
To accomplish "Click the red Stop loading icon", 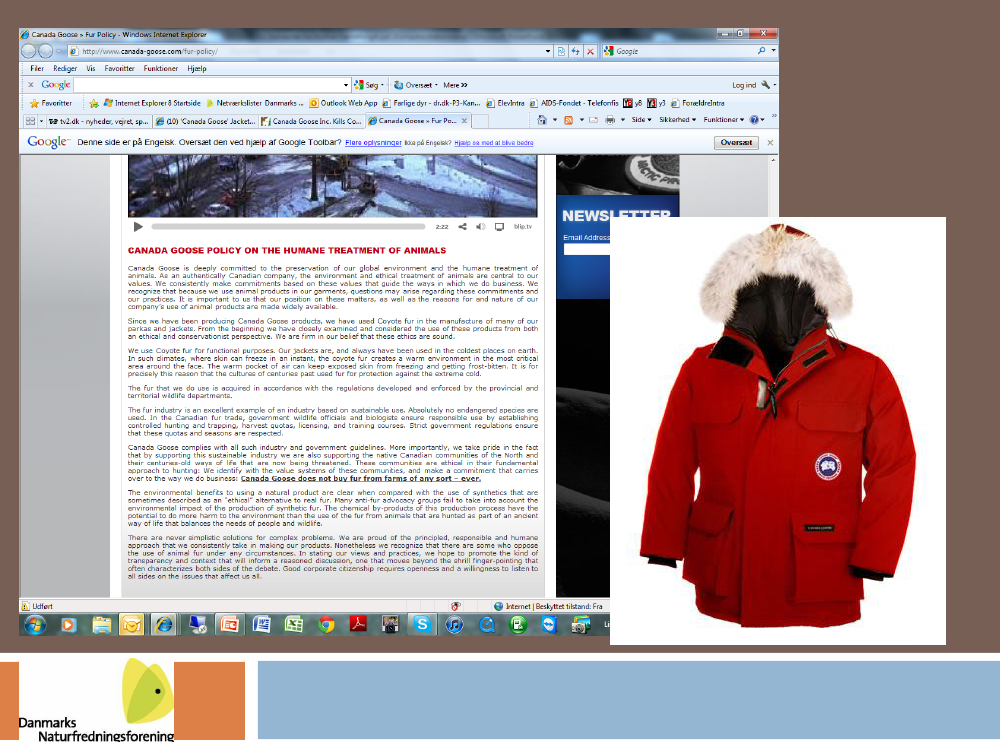I will [x=591, y=51].
